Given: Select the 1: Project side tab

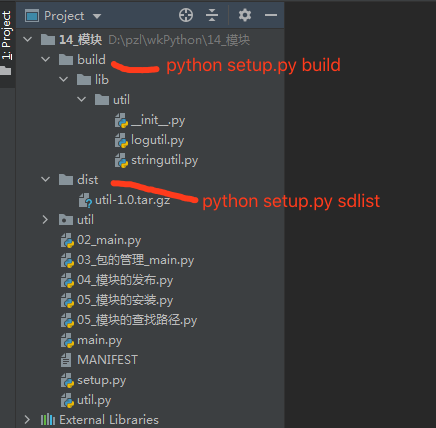Looking at the screenshot, I should coord(7,35).
